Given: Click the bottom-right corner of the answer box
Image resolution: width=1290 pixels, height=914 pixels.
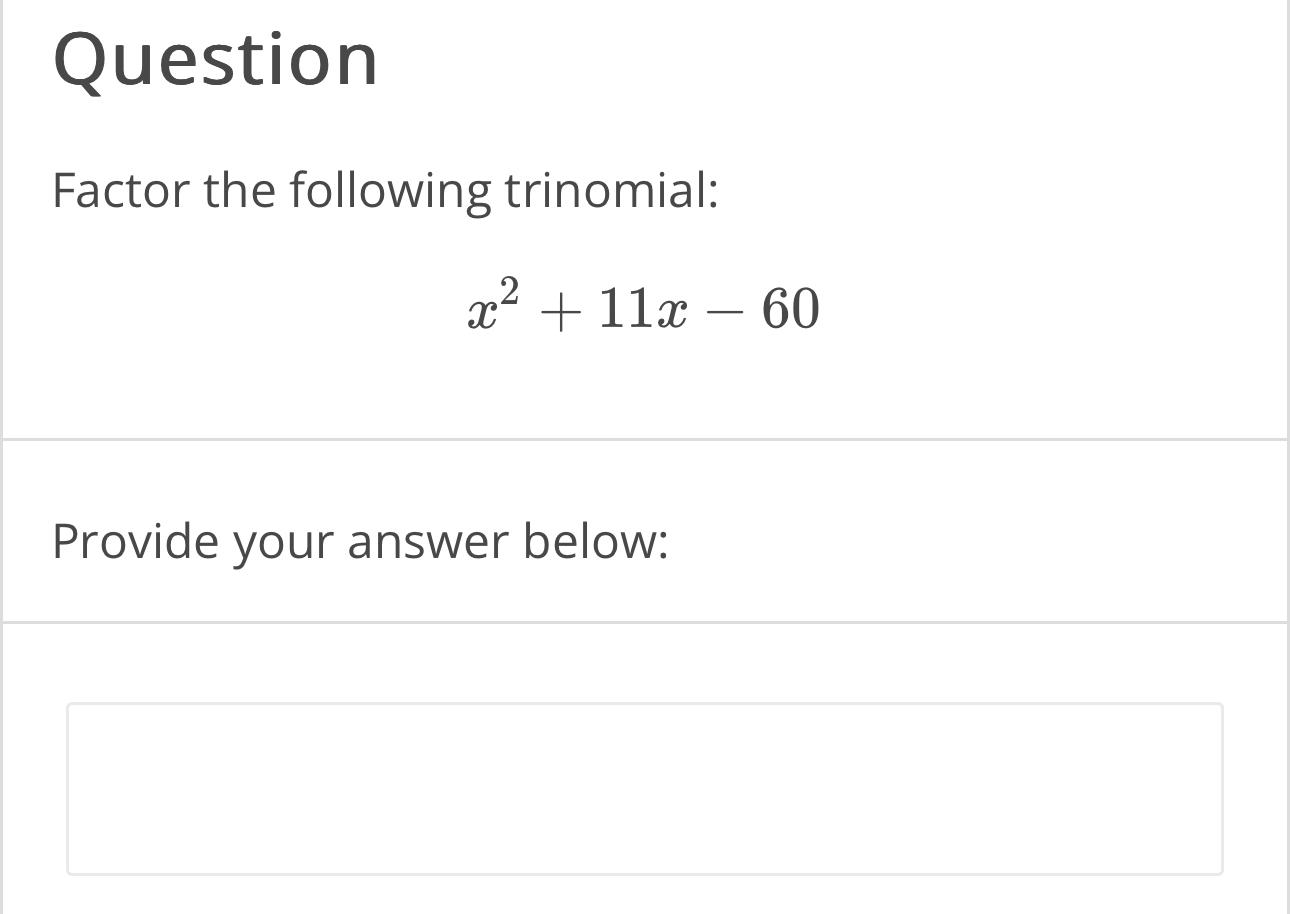Looking at the screenshot, I should pos(1222,872).
